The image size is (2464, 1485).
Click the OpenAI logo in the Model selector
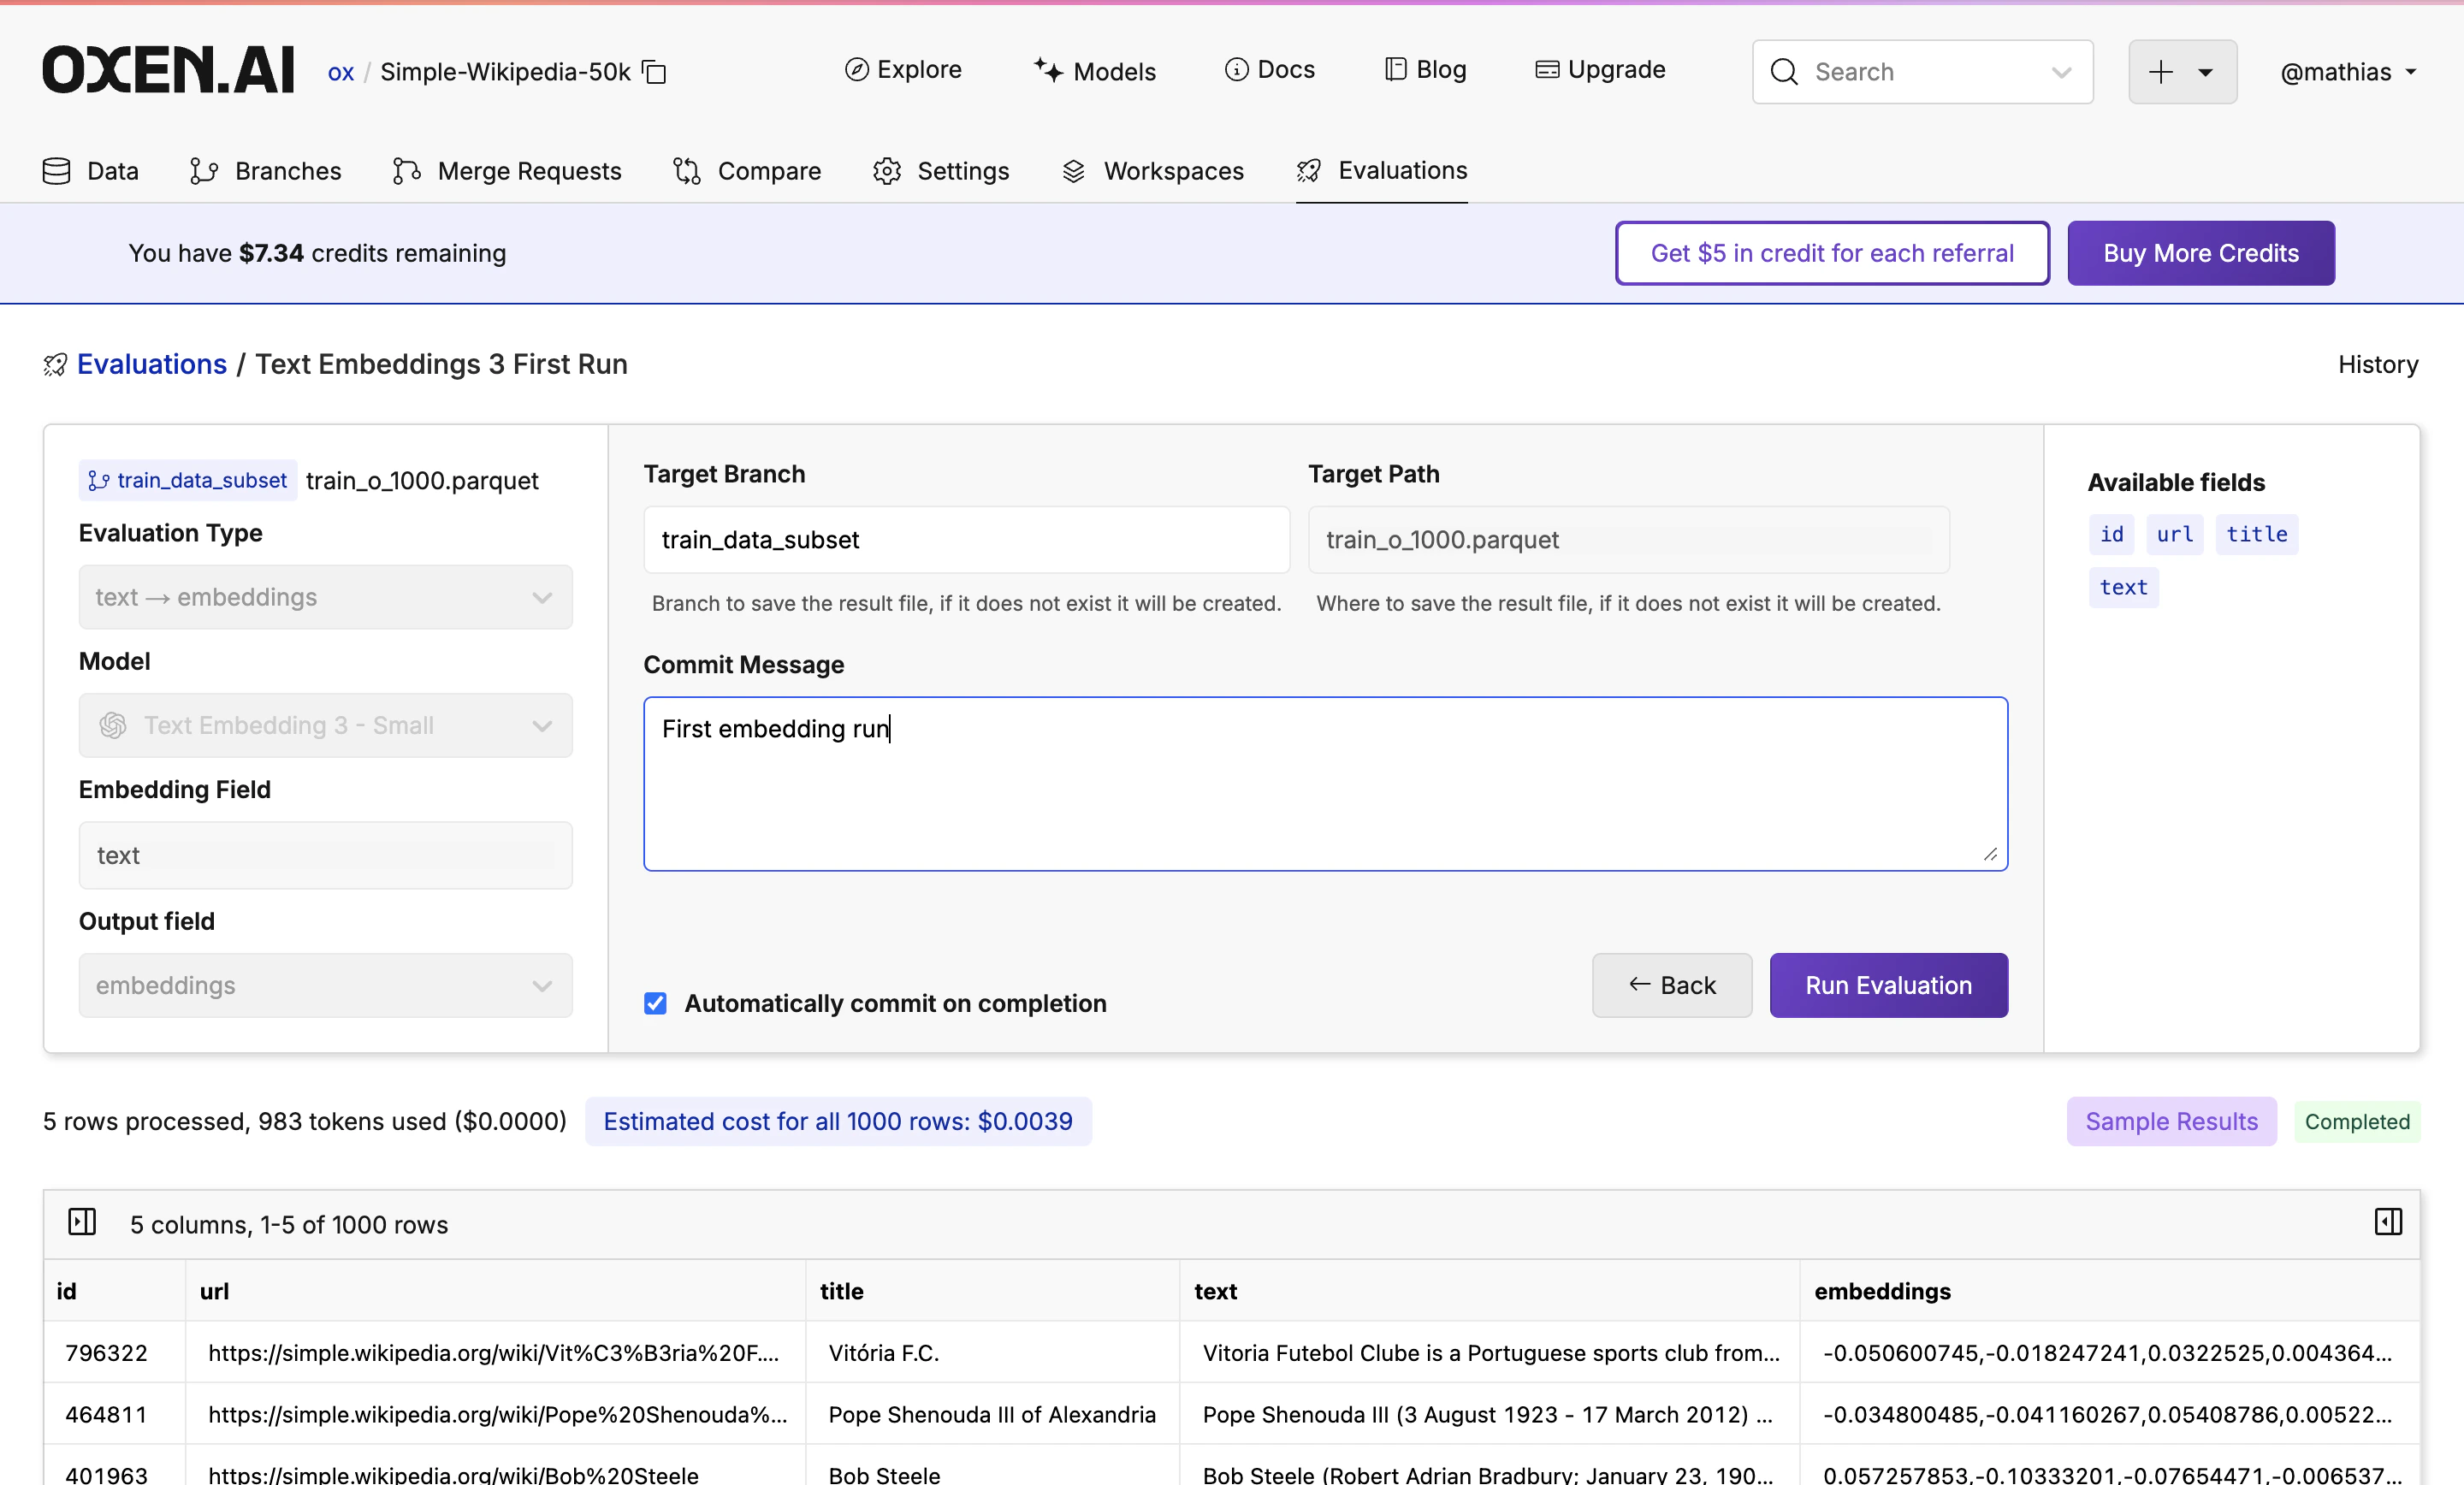[x=113, y=725]
